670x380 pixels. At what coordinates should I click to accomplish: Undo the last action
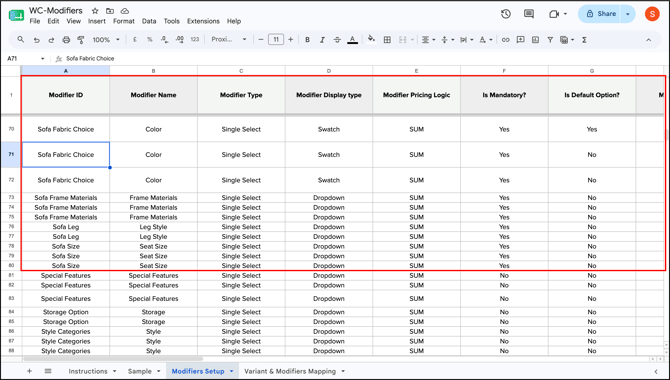36,40
